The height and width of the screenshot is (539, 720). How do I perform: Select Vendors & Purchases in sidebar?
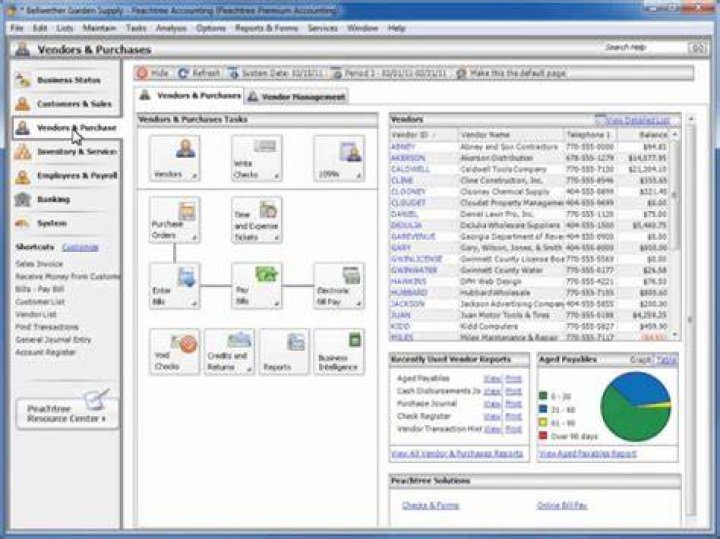point(66,128)
